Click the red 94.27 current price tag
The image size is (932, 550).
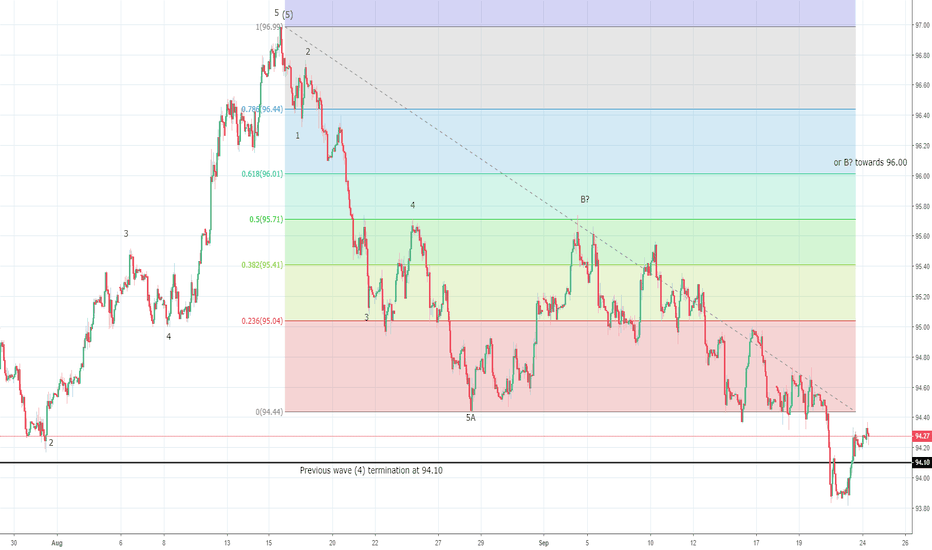pyautogui.click(x=922, y=436)
